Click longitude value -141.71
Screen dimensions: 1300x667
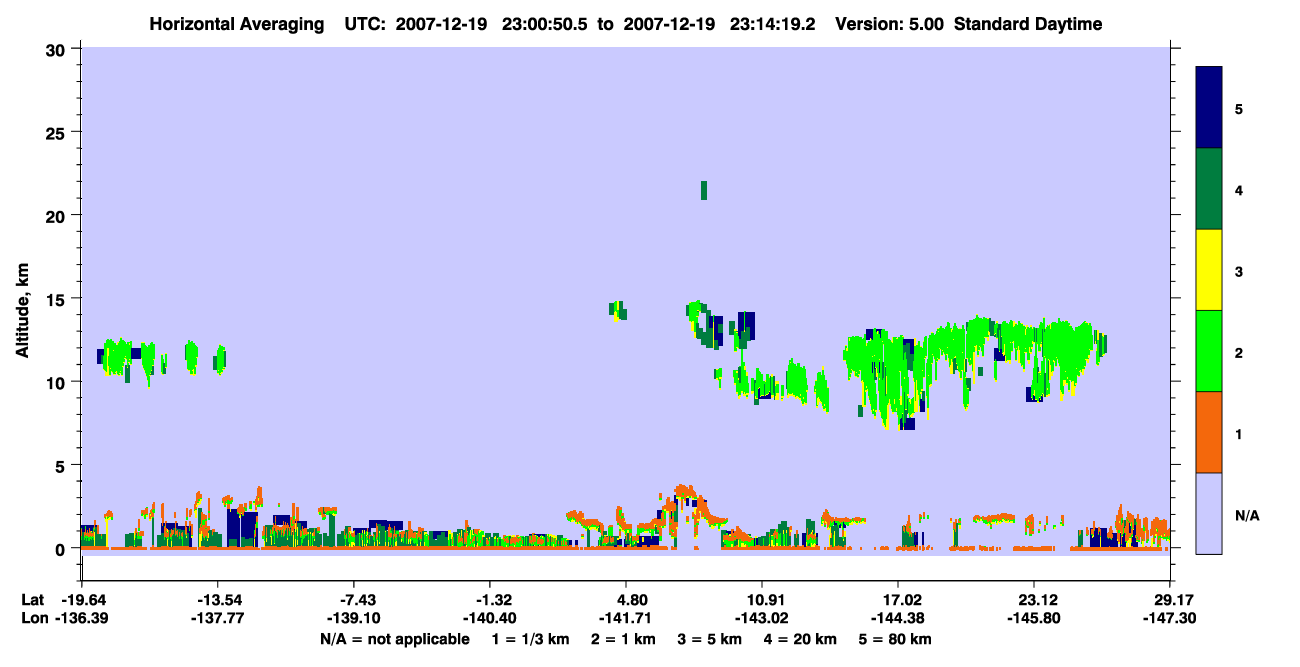626,619
